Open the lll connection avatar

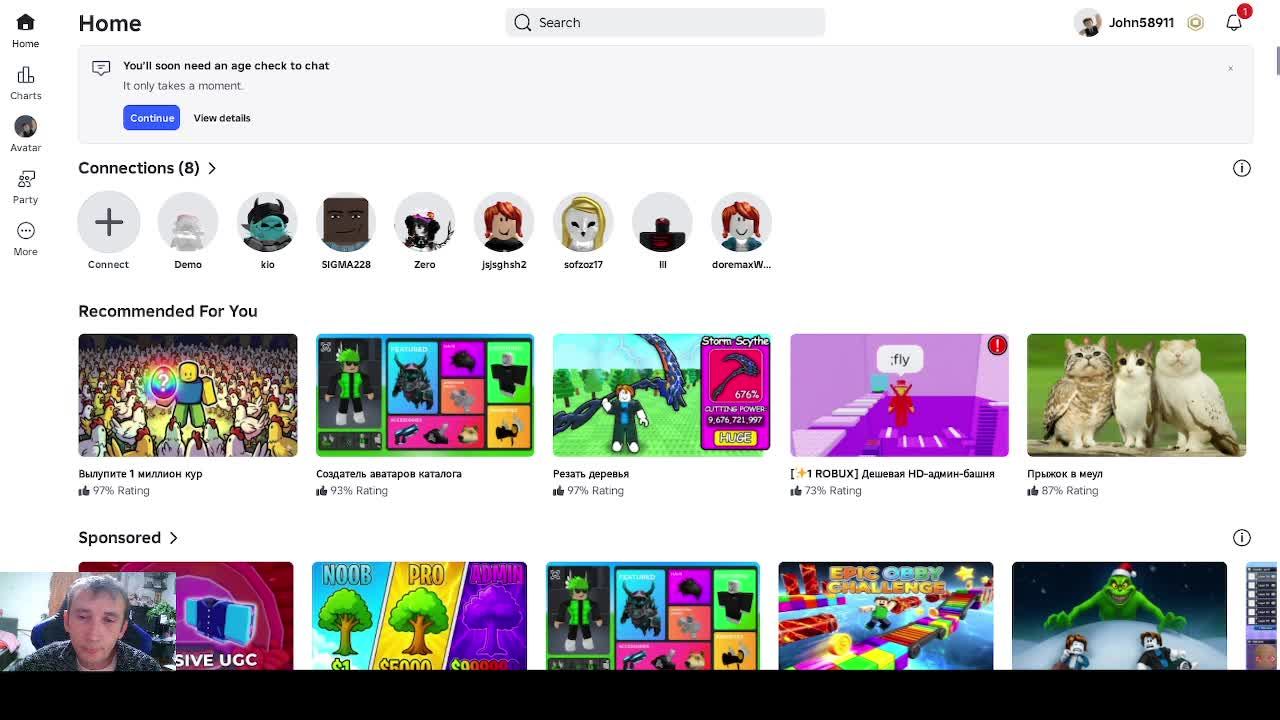click(662, 222)
